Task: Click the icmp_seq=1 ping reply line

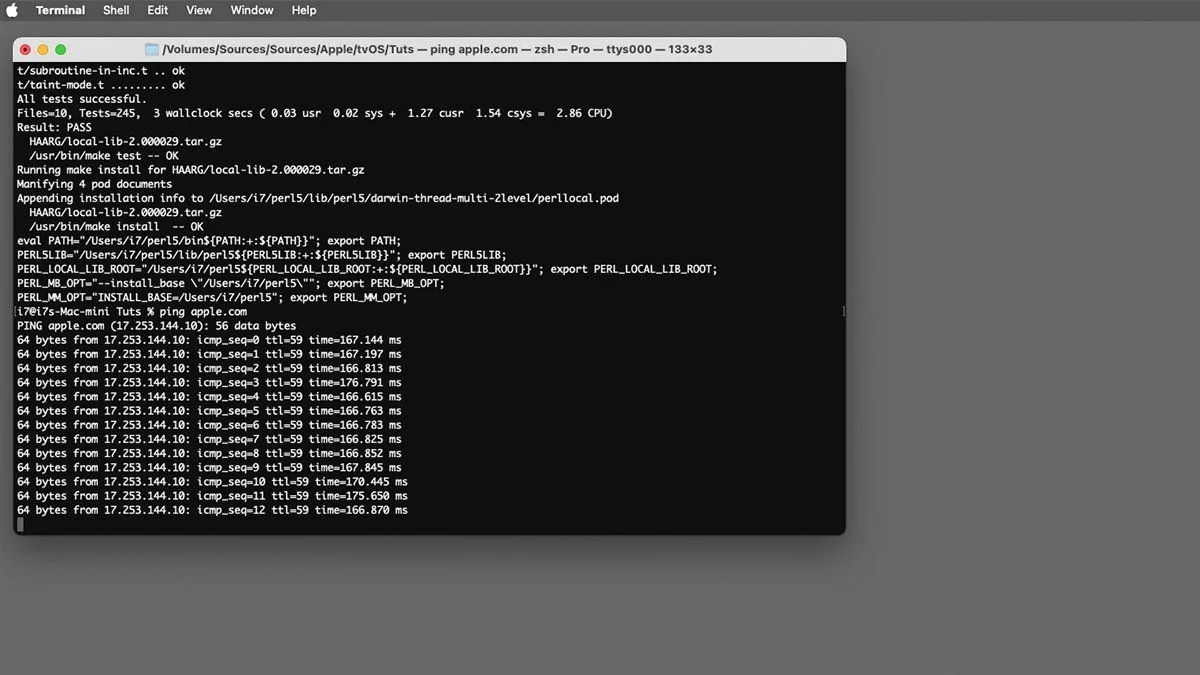Action: [209, 354]
